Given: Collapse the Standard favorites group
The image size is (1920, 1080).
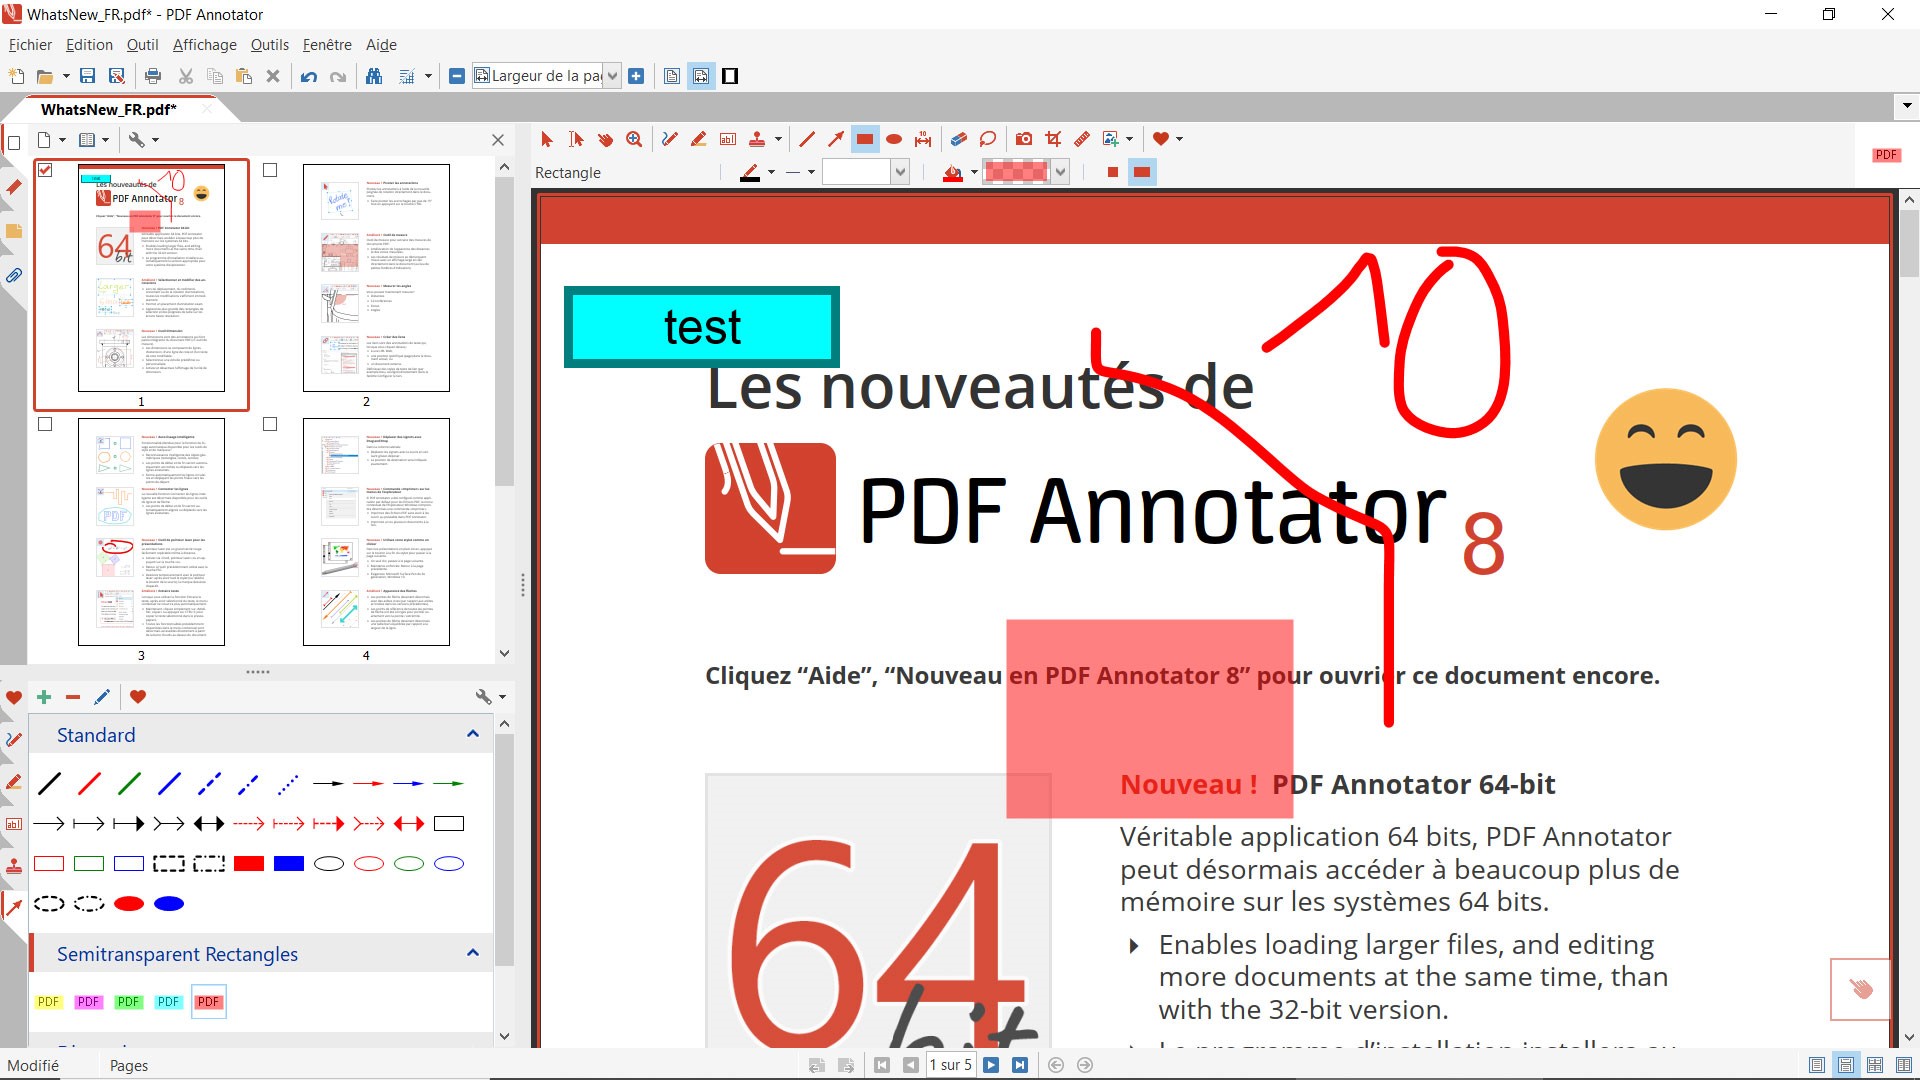Looking at the screenshot, I should (473, 735).
